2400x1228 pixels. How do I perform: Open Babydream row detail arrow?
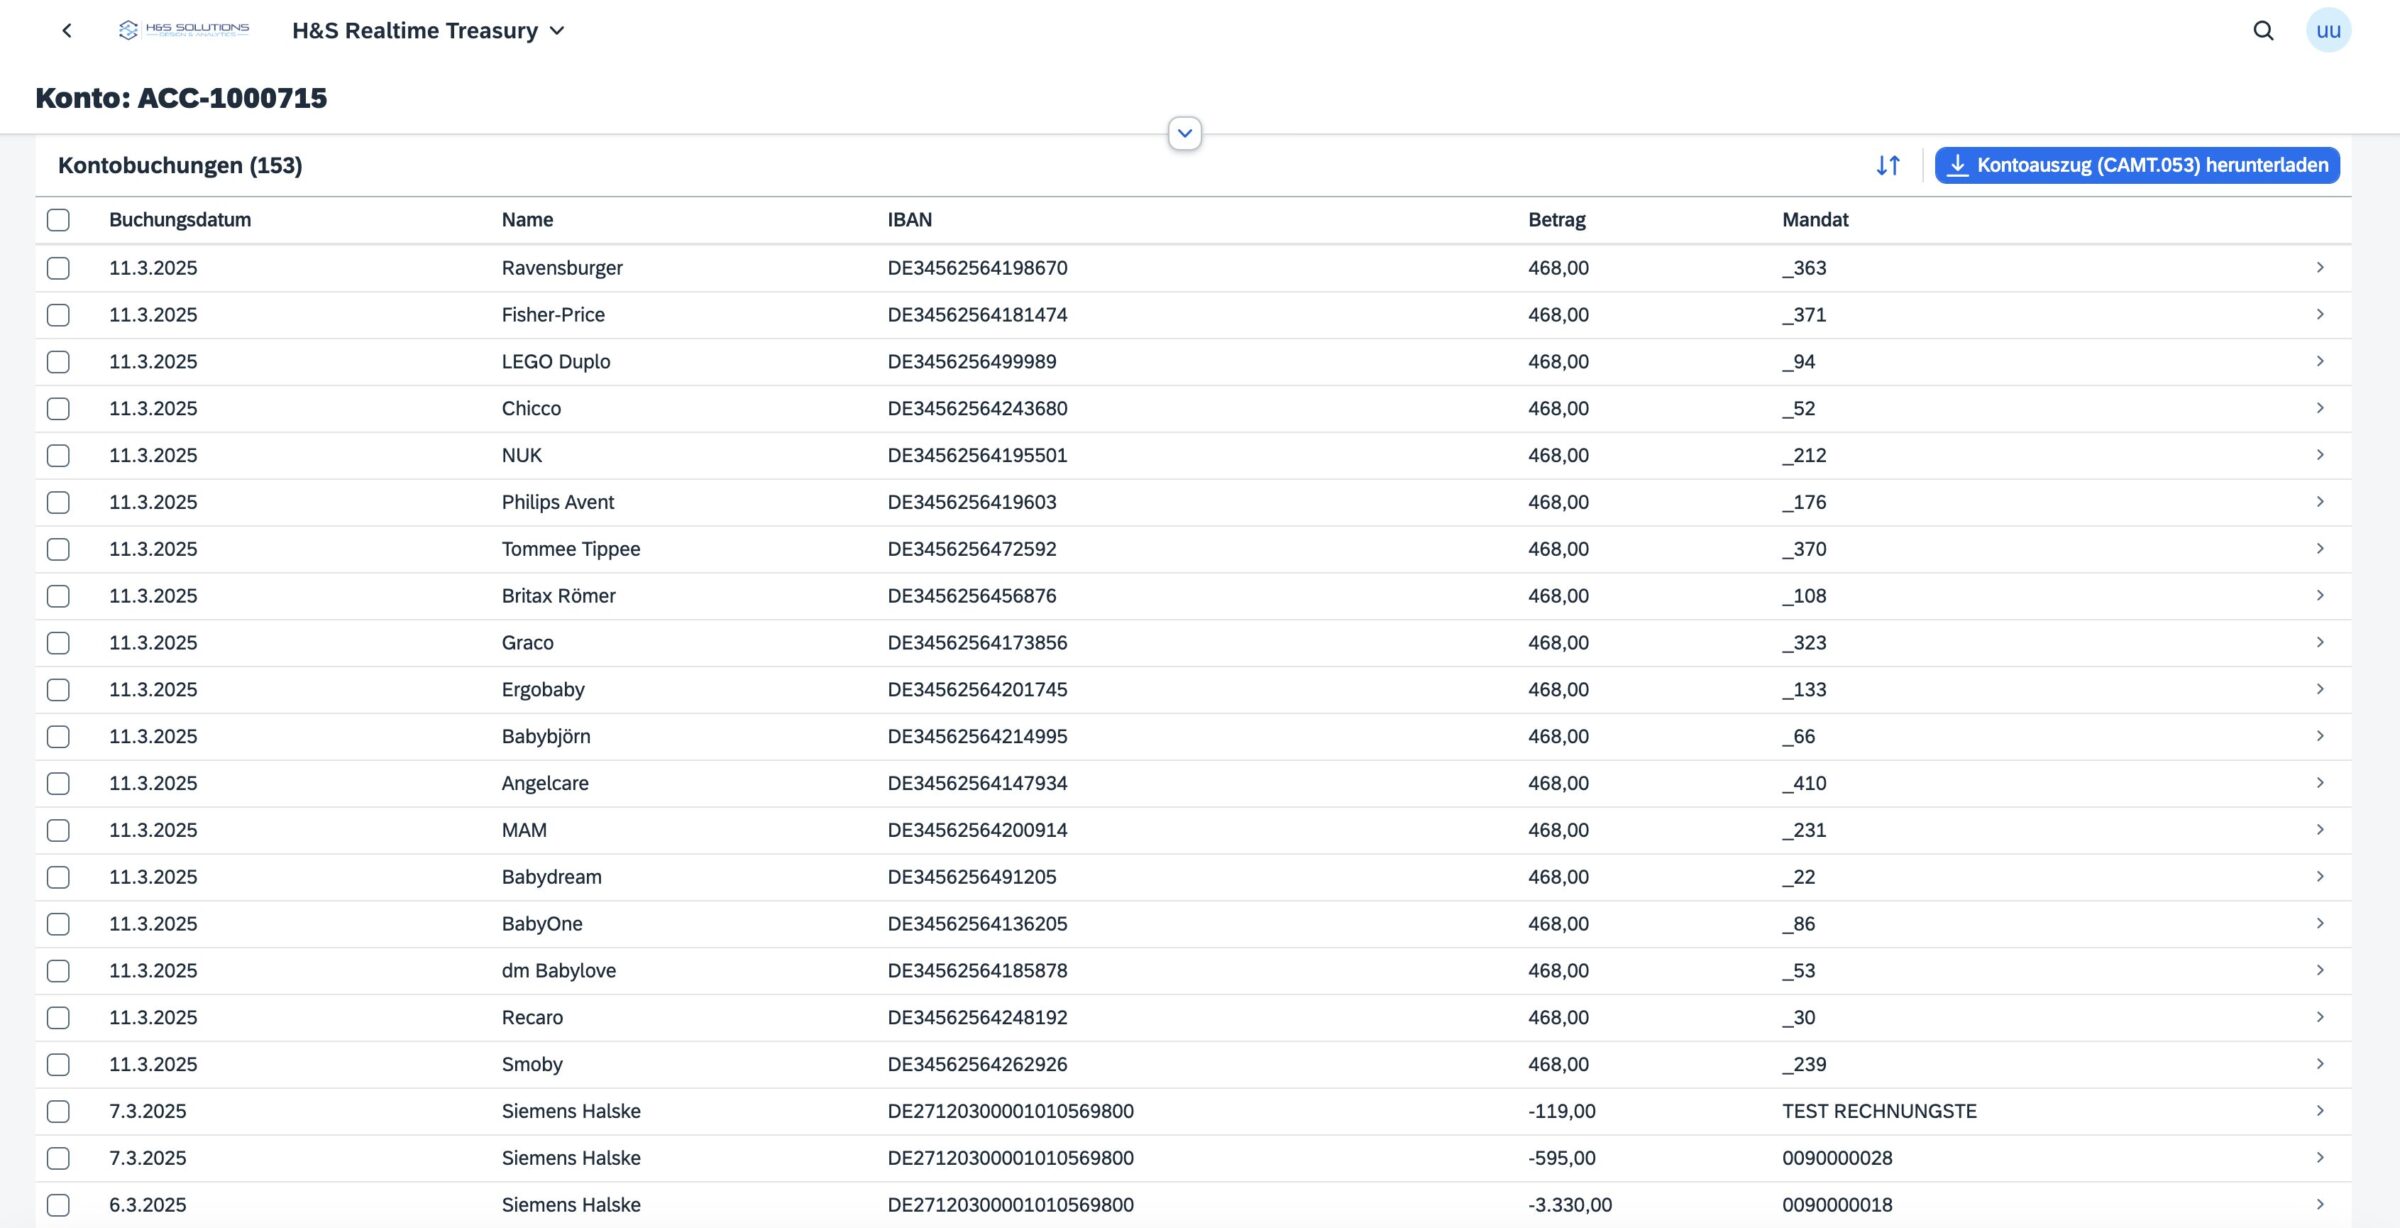[2320, 877]
